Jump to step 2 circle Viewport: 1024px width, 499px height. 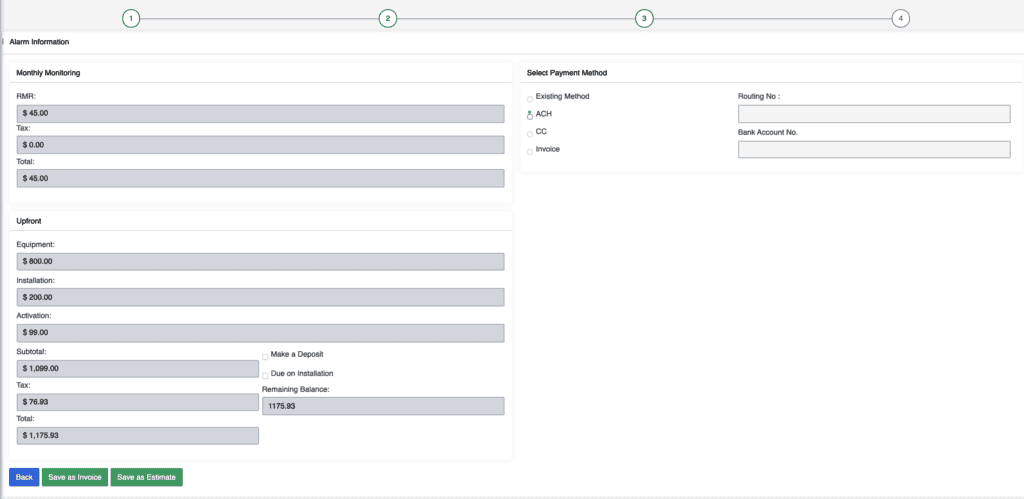[x=388, y=19]
